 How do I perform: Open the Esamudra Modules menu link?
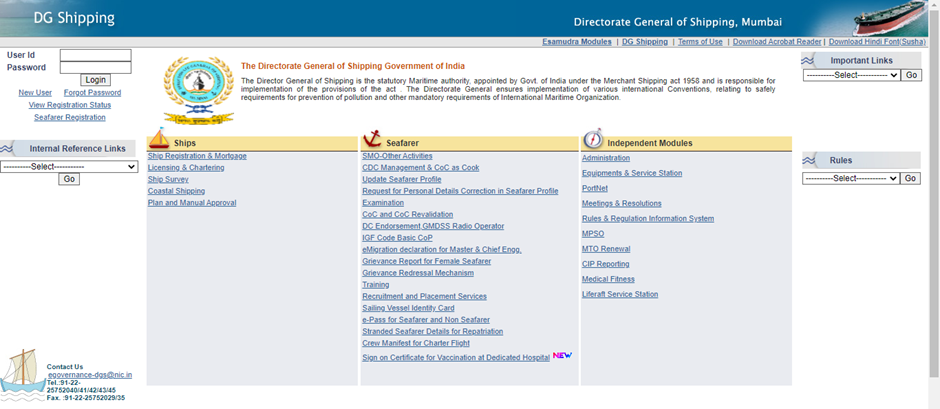click(x=577, y=42)
